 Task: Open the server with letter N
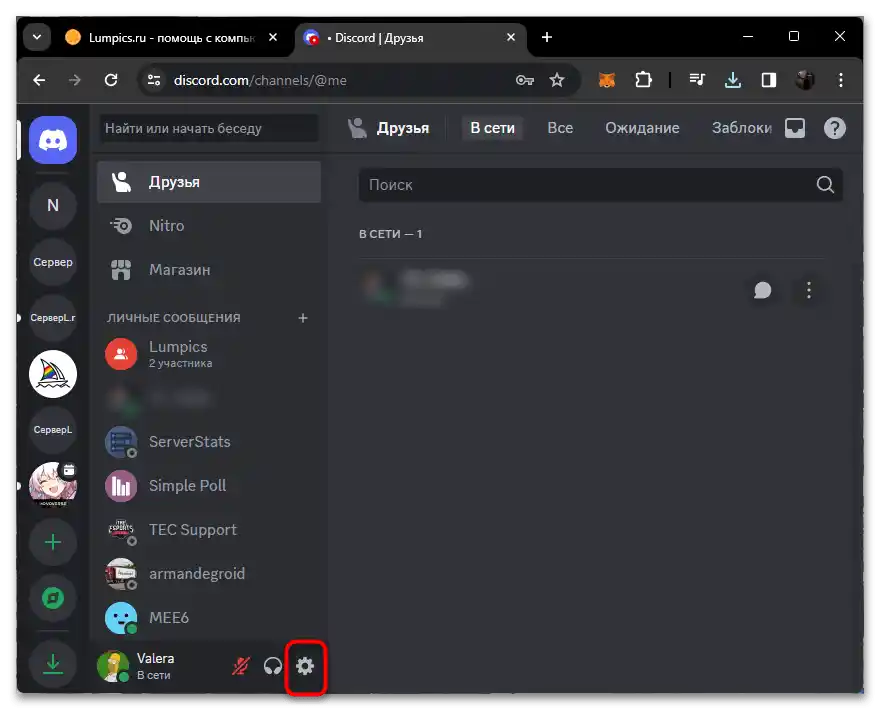tap(53, 205)
